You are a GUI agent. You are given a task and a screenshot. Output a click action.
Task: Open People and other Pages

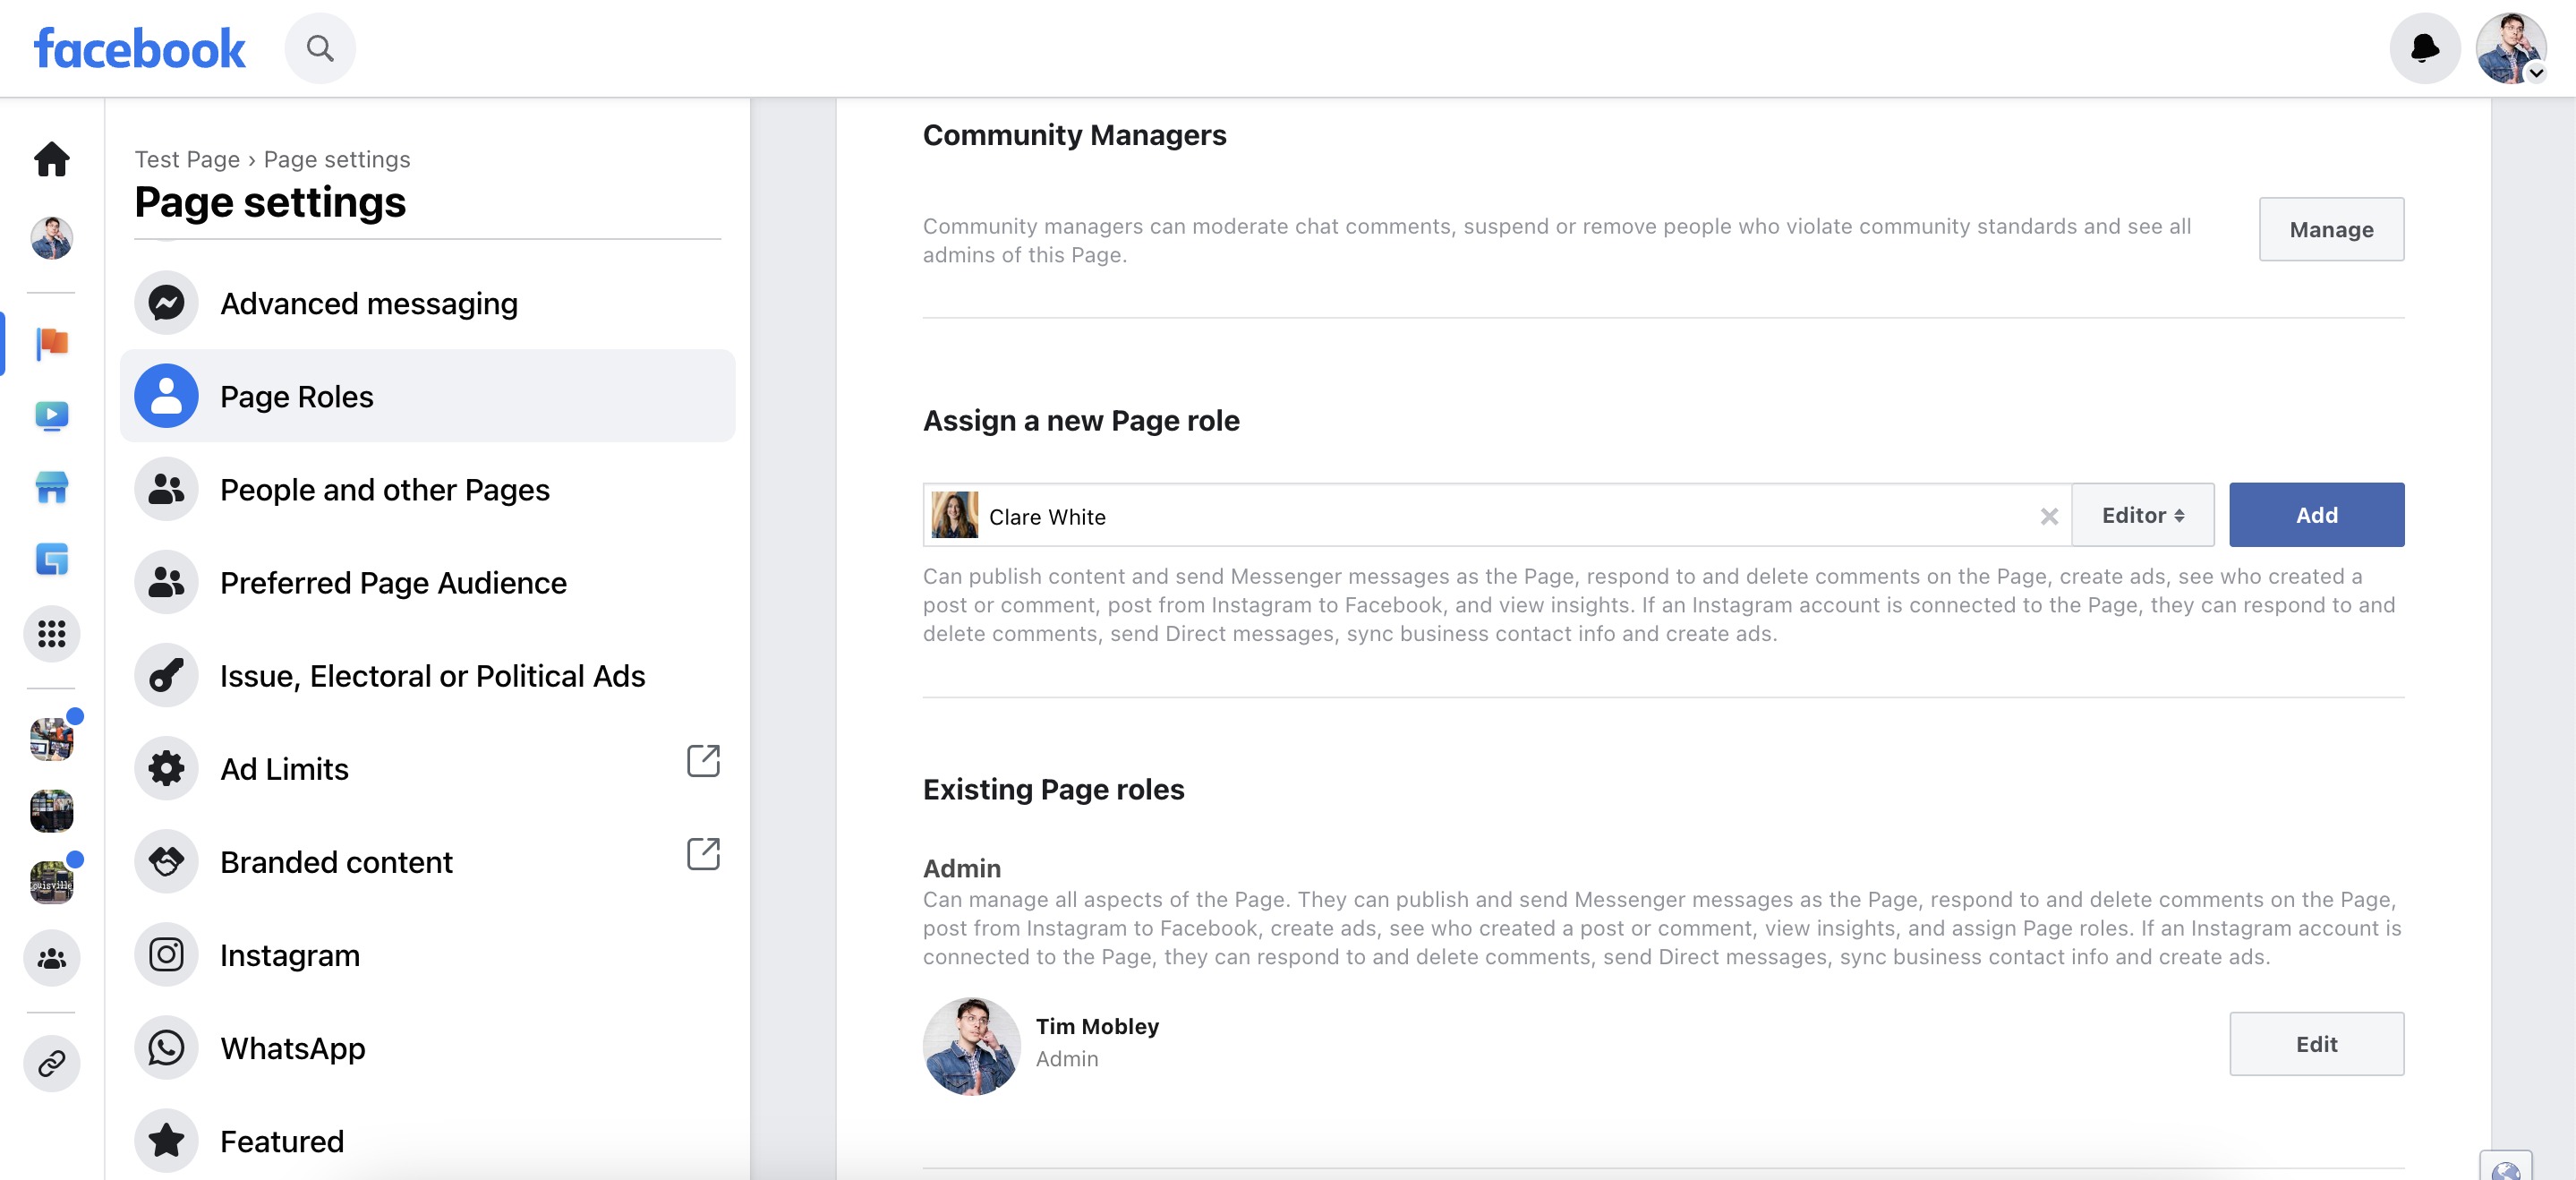pos(427,489)
